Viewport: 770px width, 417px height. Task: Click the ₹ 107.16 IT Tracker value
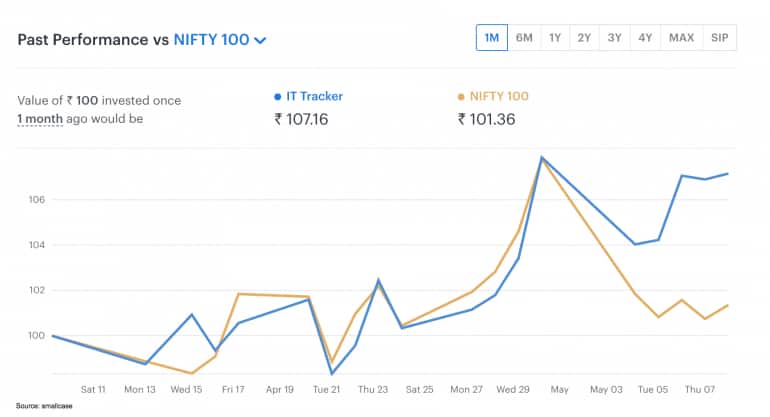[x=301, y=119]
